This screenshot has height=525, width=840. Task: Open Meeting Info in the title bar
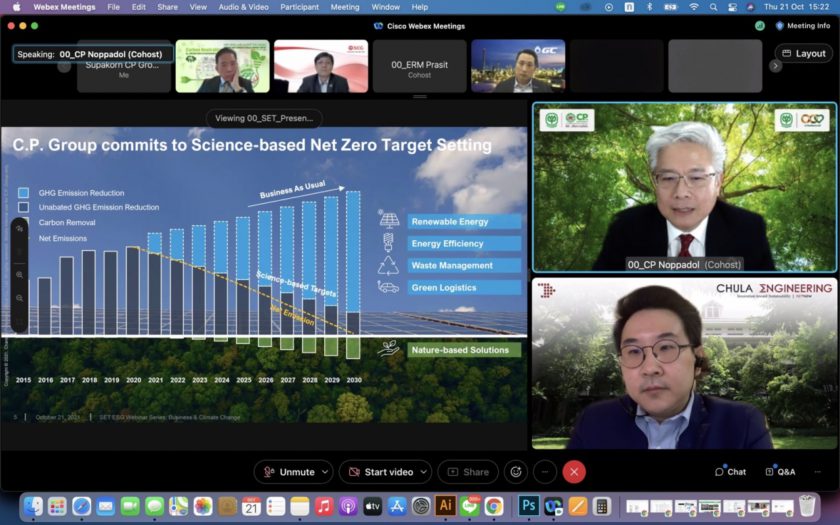[802, 26]
